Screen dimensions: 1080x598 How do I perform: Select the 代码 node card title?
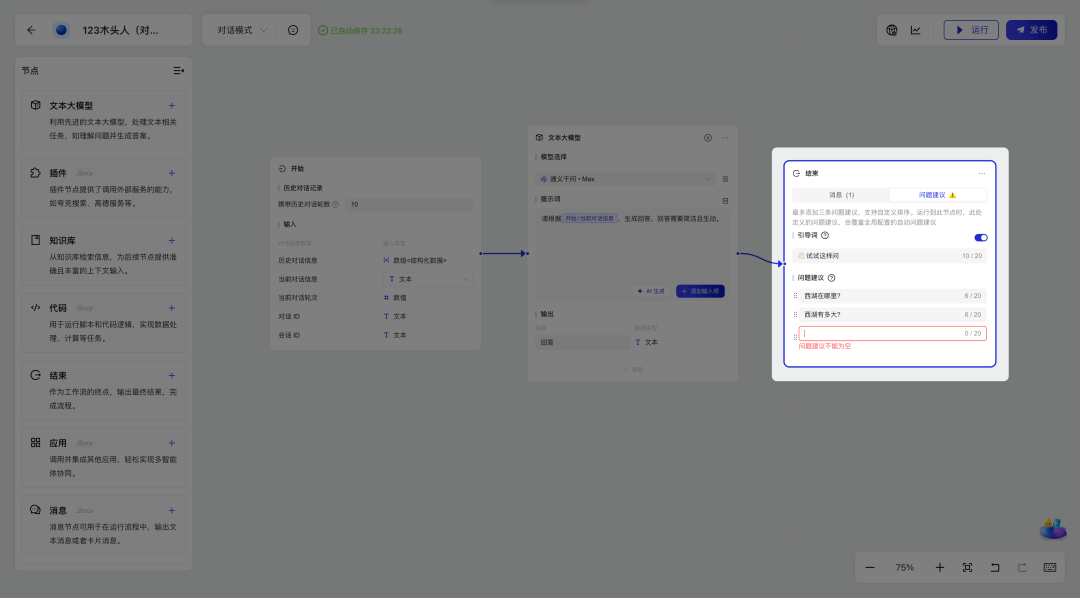click(58, 308)
